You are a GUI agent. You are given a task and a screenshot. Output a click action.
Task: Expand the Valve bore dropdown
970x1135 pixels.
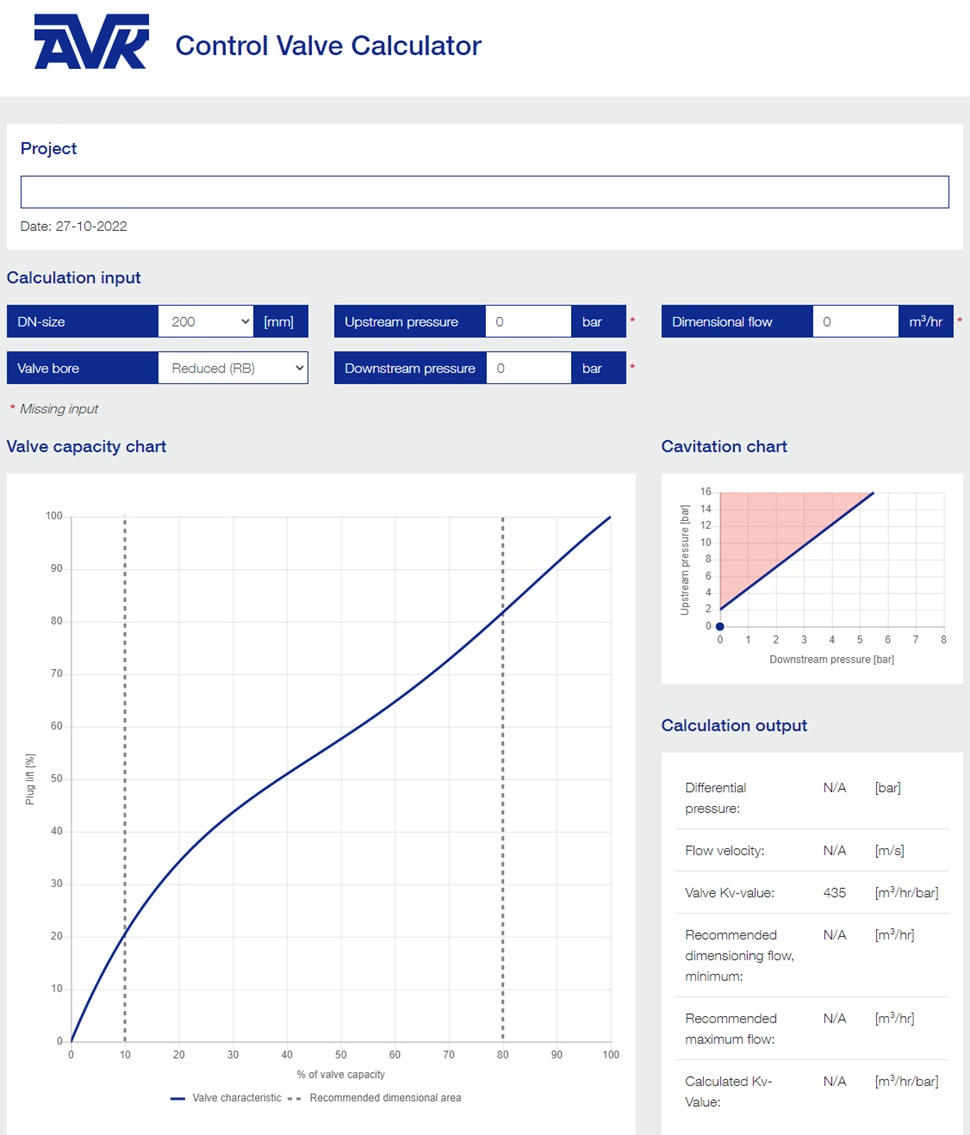pos(232,368)
